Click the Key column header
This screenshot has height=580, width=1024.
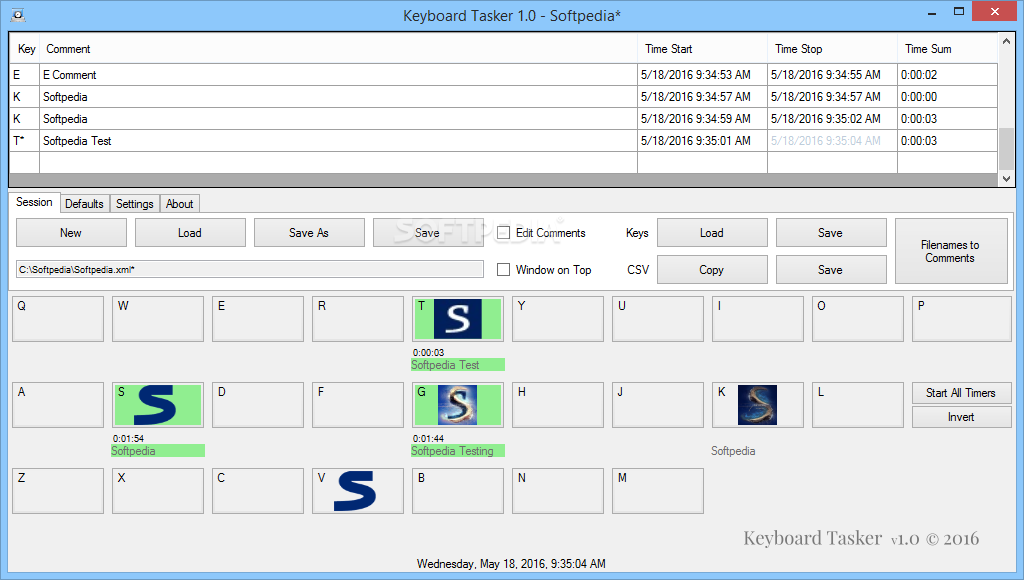point(25,49)
